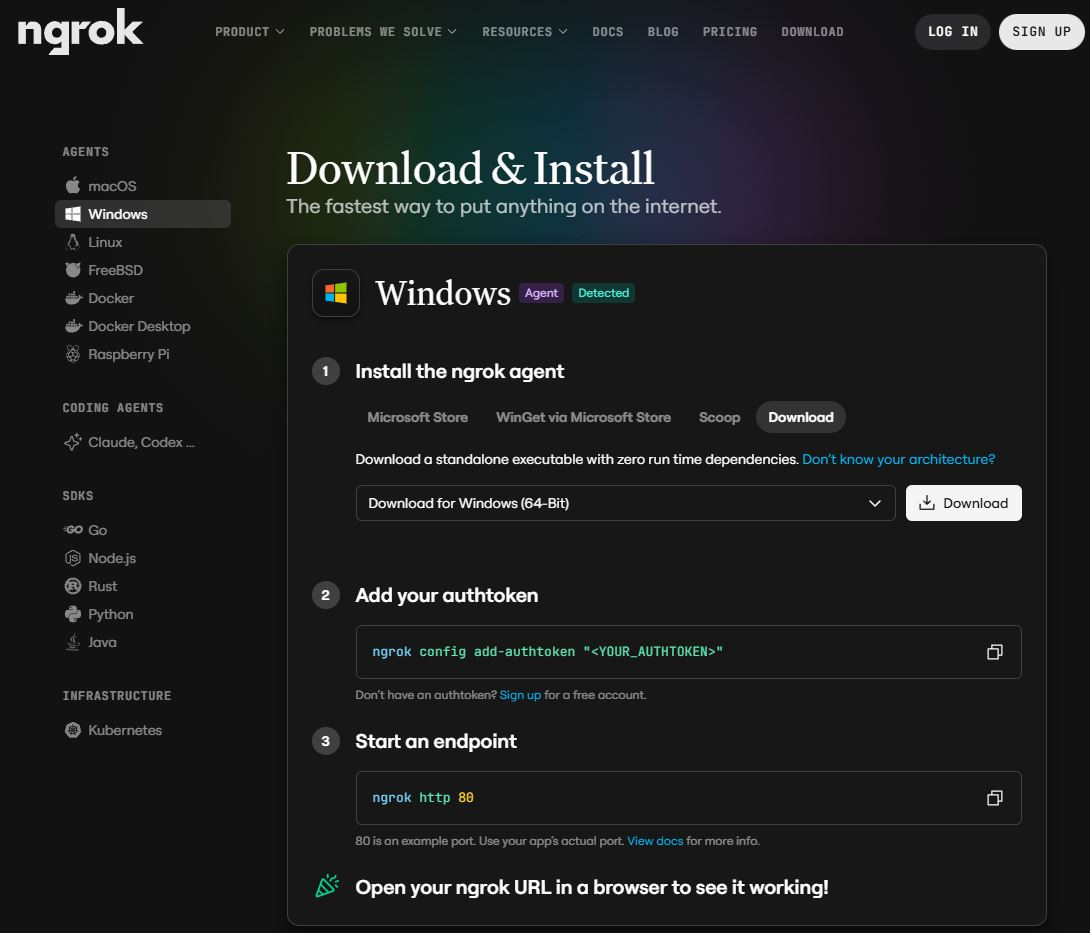Click the Raspberry Pi icon
This screenshot has height=933, width=1090.
pos(72,354)
